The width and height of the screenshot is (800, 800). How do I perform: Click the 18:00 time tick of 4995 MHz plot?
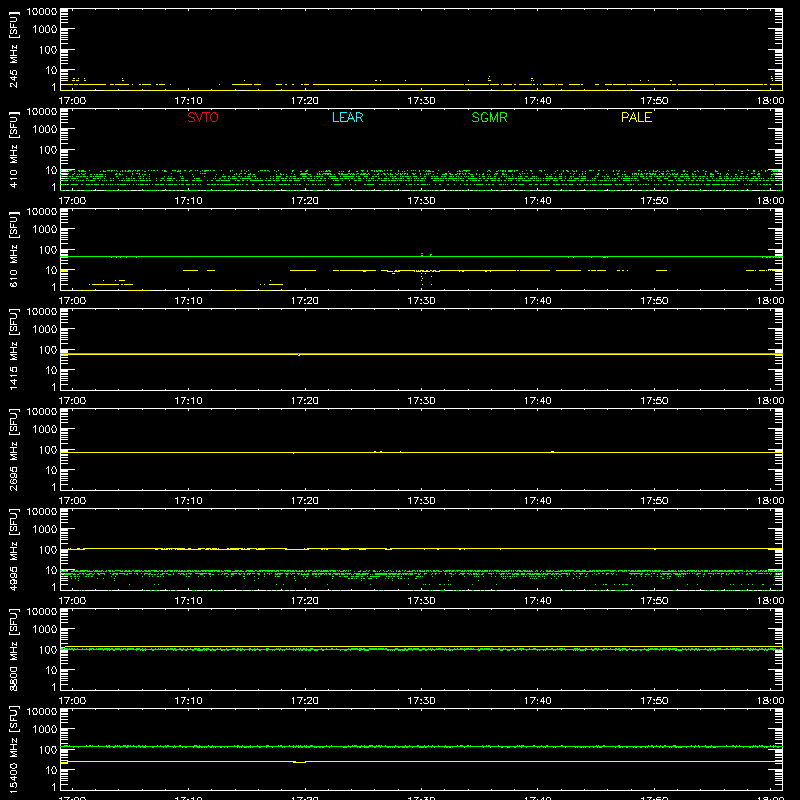(x=770, y=601)
